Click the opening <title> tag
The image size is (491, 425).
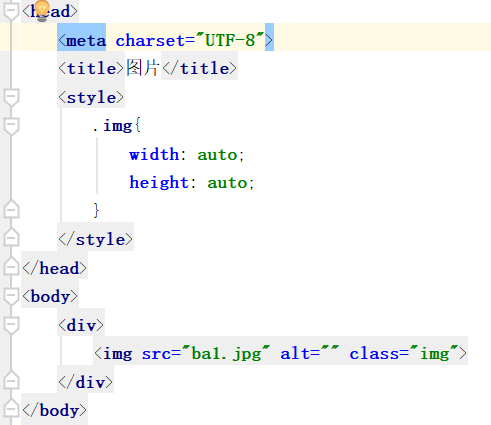pos(91,68)
